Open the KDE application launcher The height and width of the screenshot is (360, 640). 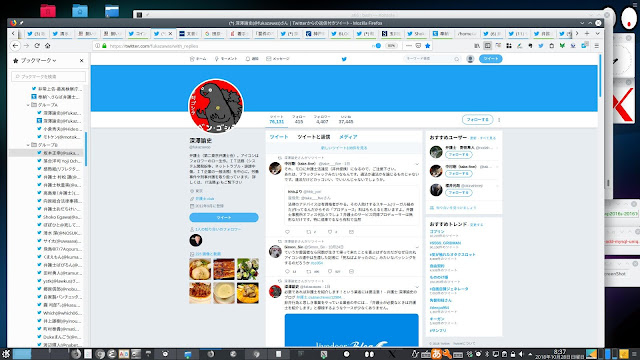pyautogui.click(x=6, y=354)
